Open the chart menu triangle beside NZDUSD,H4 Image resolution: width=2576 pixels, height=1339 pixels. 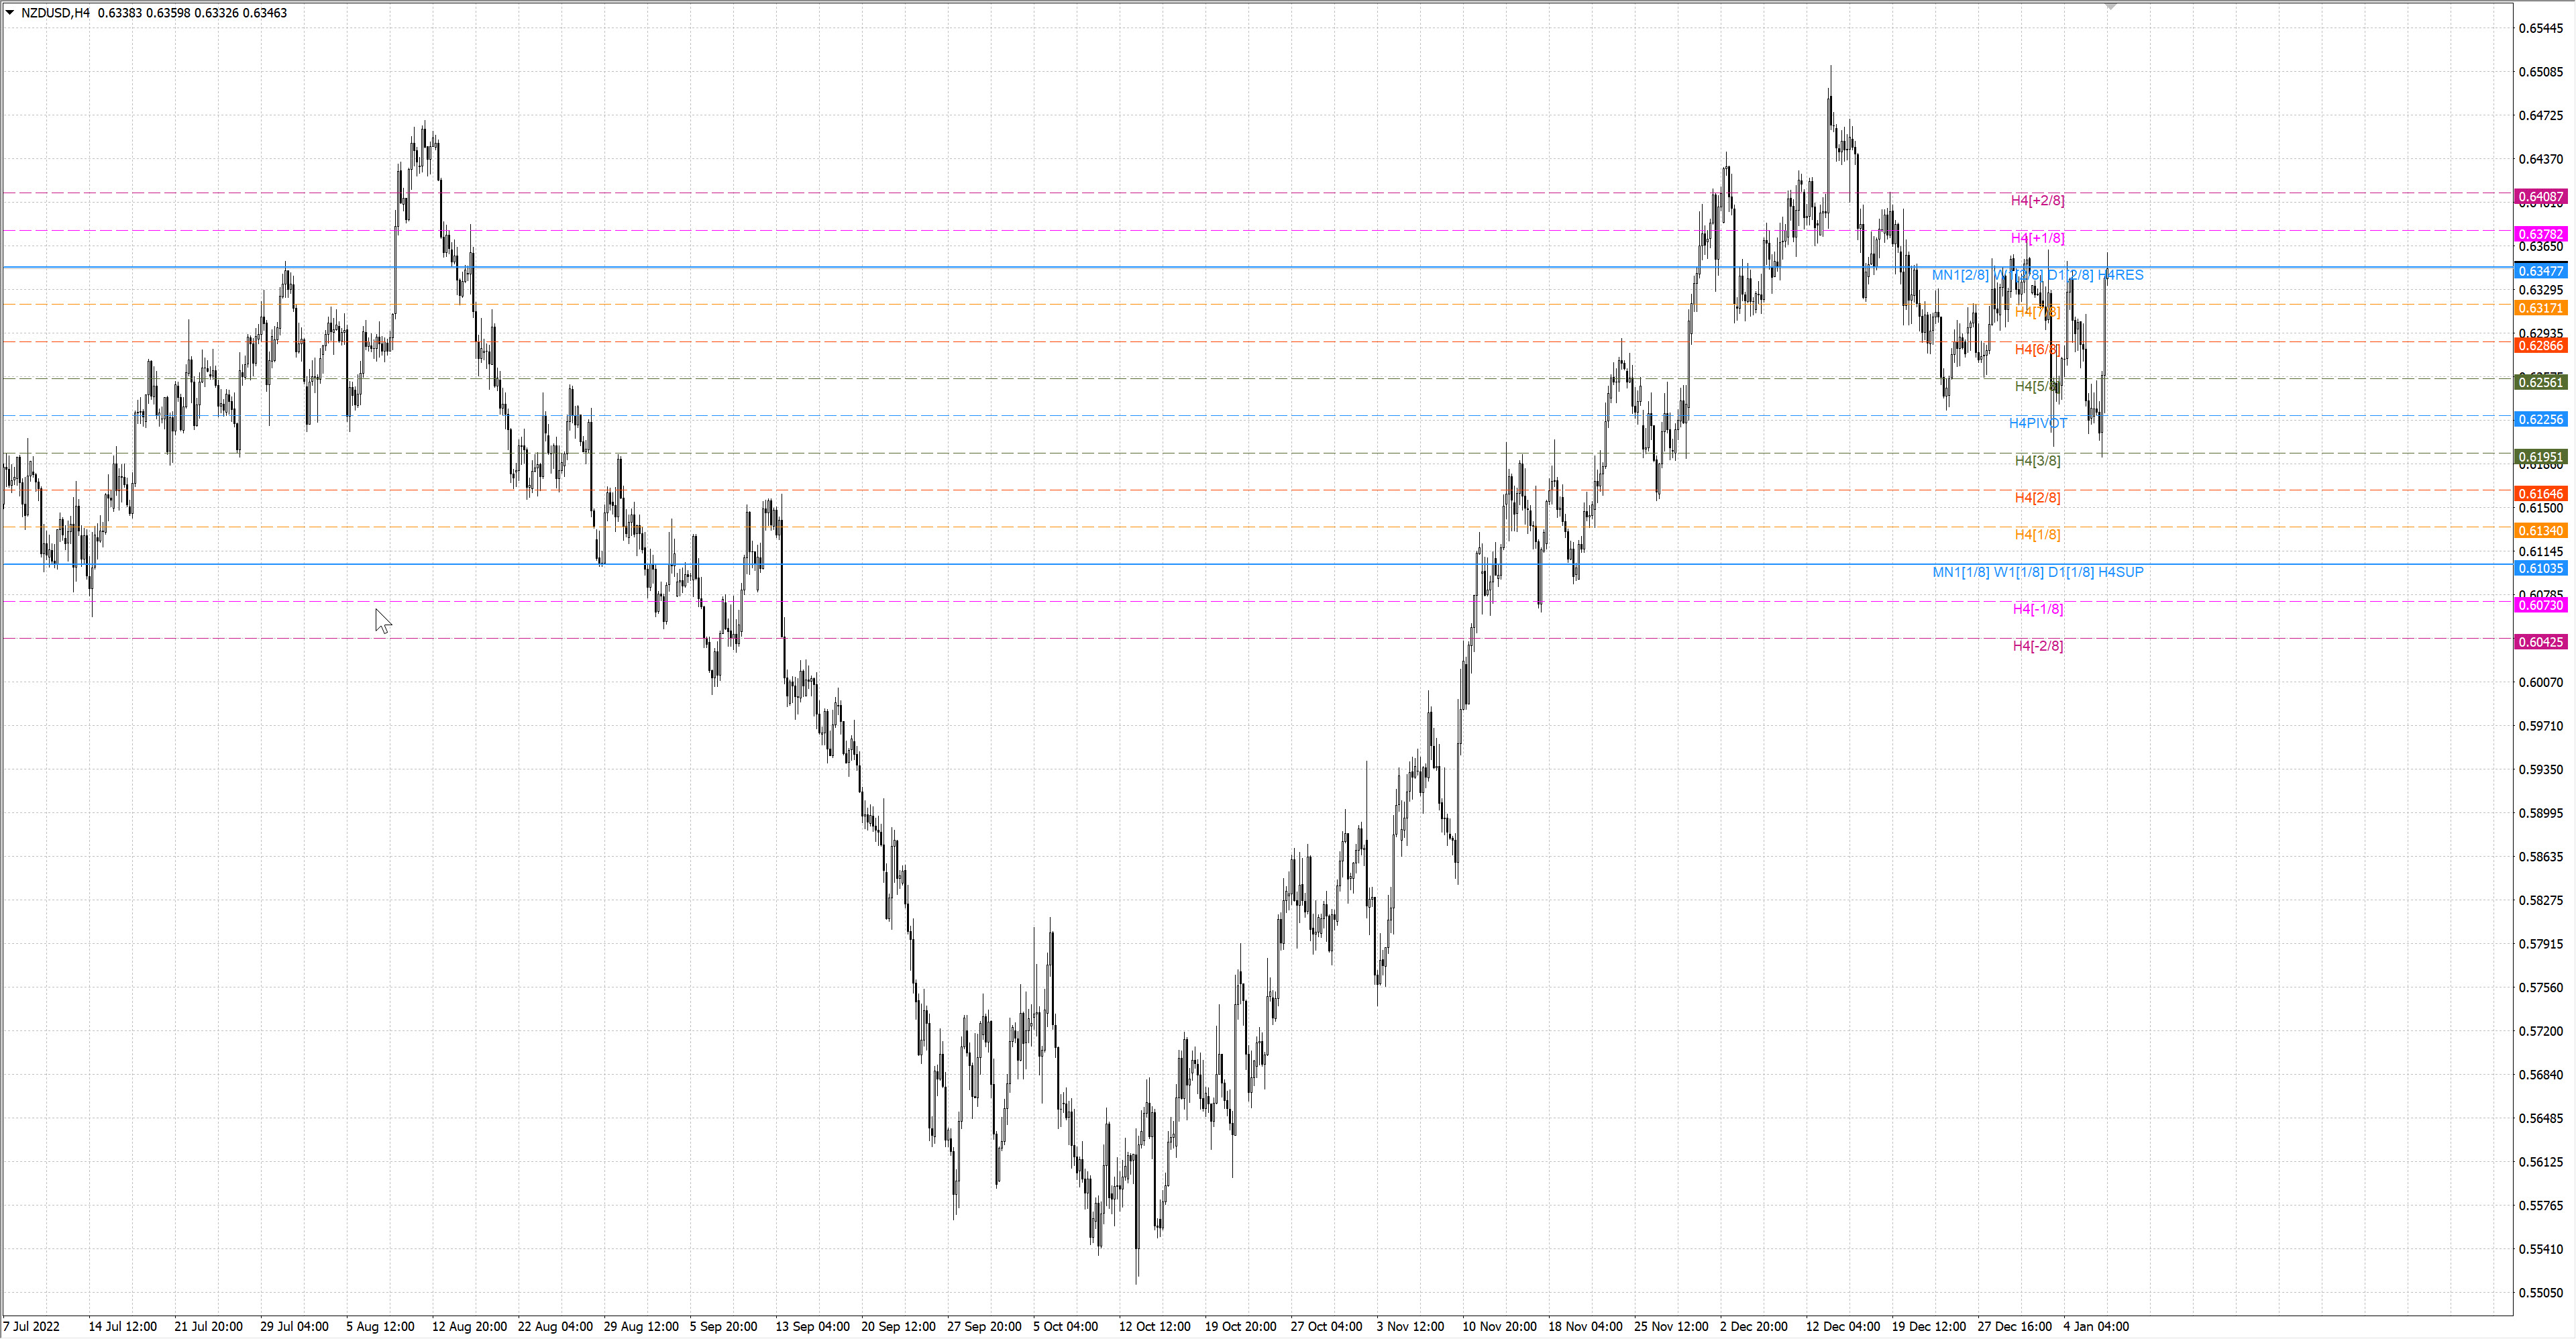click(x=9, y=13)
